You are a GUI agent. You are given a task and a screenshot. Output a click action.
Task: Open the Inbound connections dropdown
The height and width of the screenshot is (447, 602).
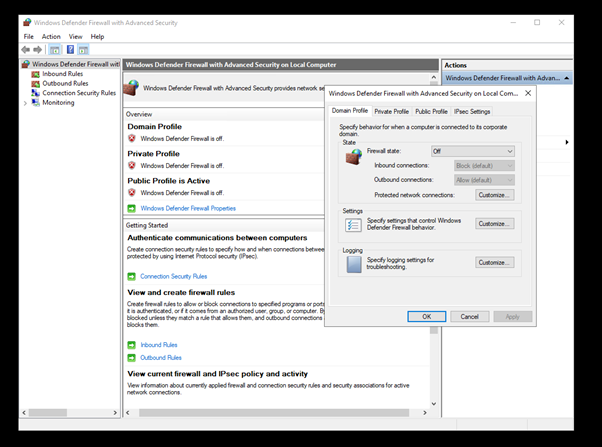tap(484, 166)
